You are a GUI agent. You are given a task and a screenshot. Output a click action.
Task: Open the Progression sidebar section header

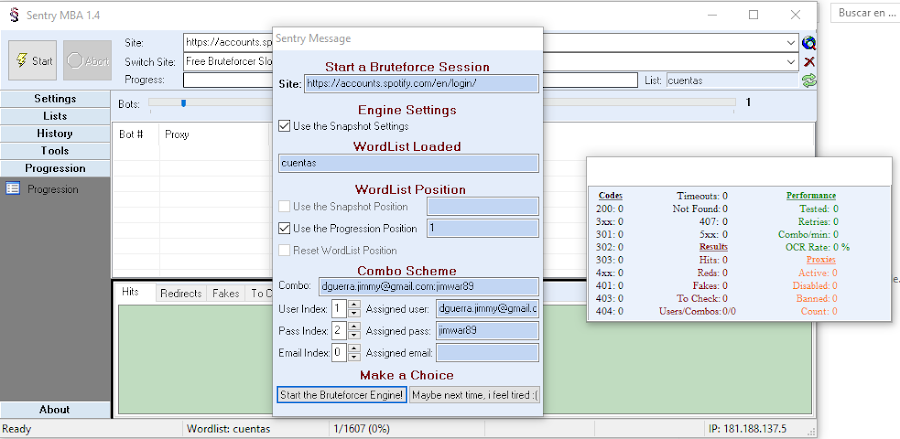coord(55,168)
